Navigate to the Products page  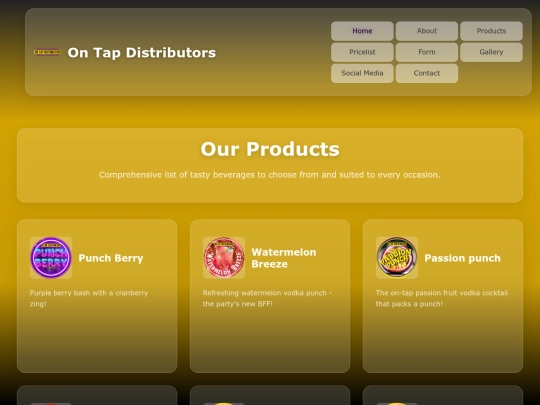pyautogui.click(x=491, y=31)
